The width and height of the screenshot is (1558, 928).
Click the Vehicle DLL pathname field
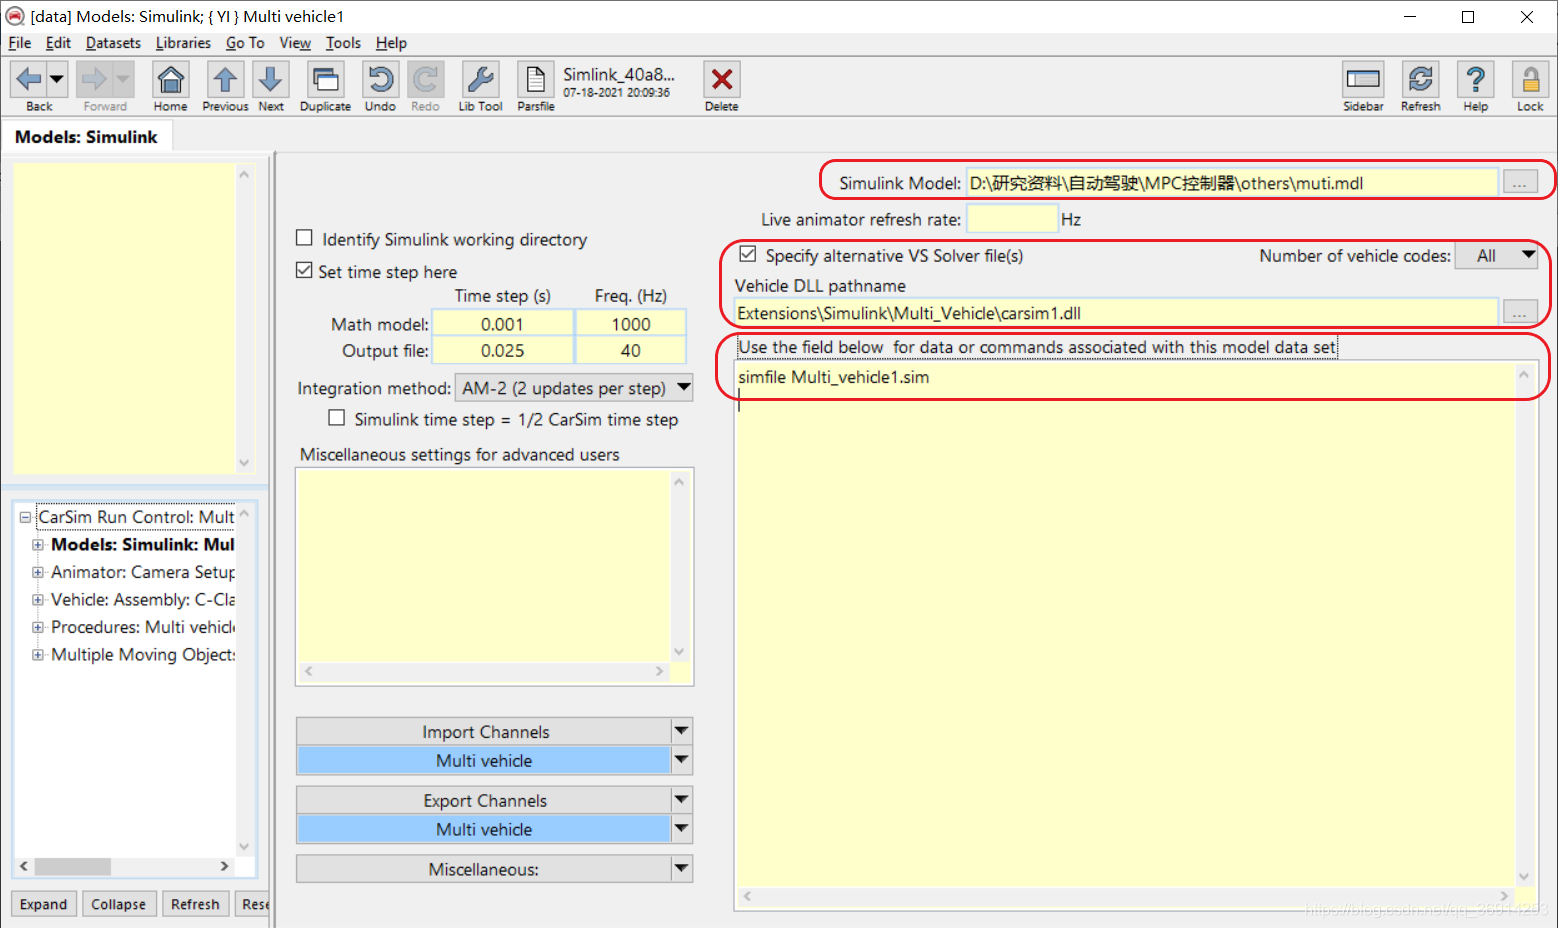click(x=1116, y=313)
